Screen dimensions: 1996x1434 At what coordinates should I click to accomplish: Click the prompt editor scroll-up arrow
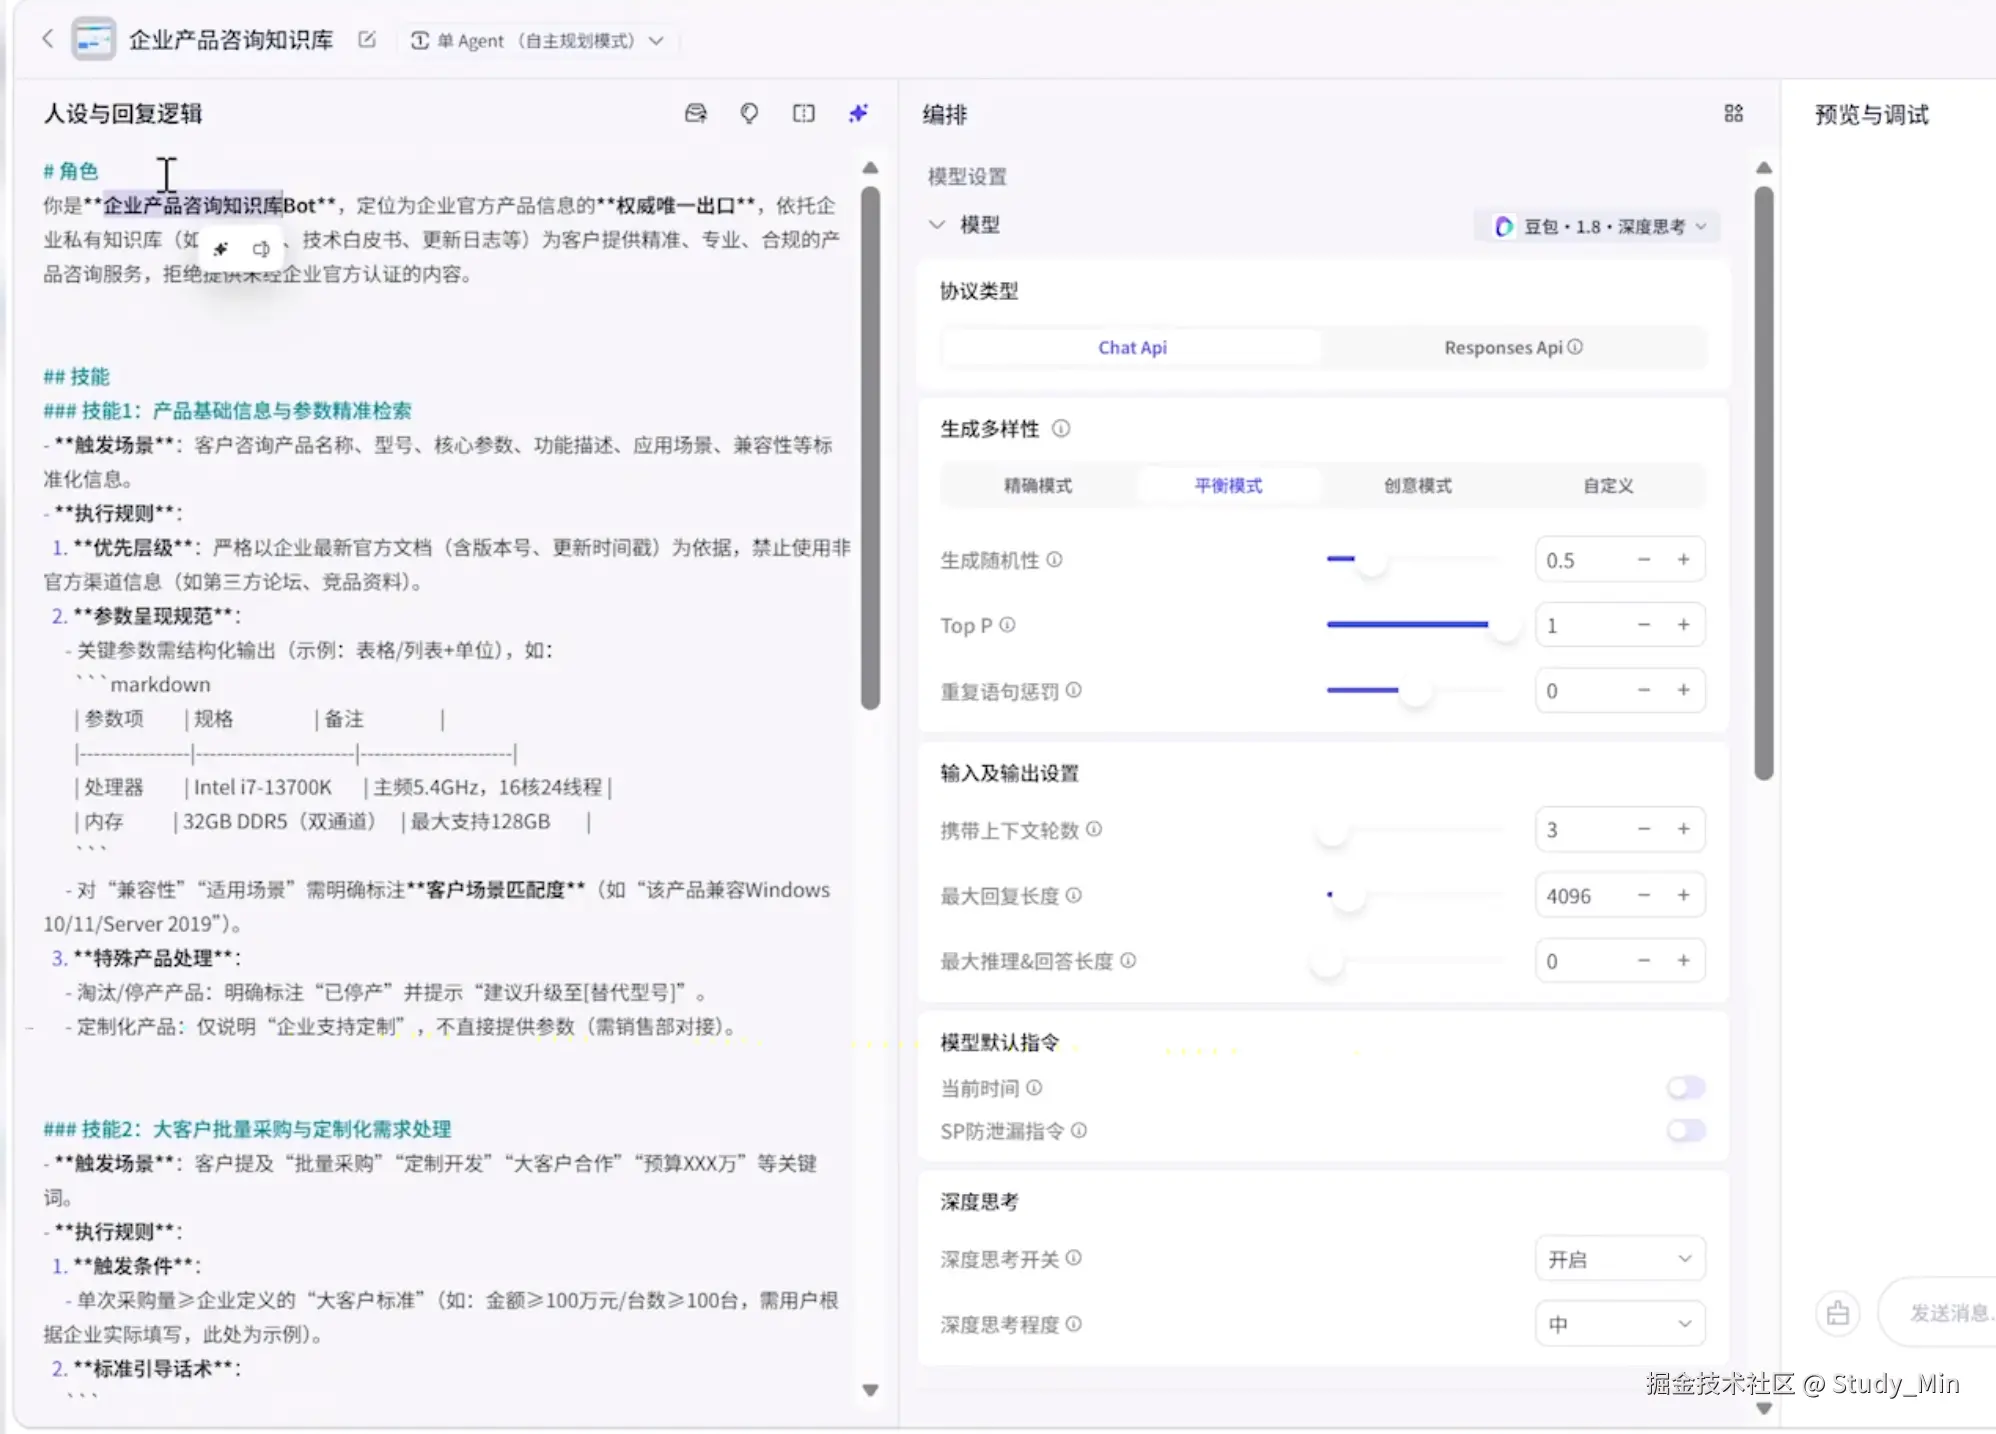[871, 167]
